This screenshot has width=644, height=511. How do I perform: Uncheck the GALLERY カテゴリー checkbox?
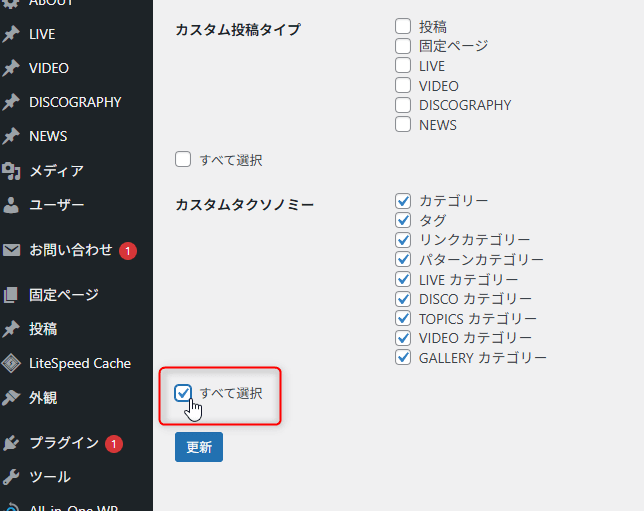403,357
